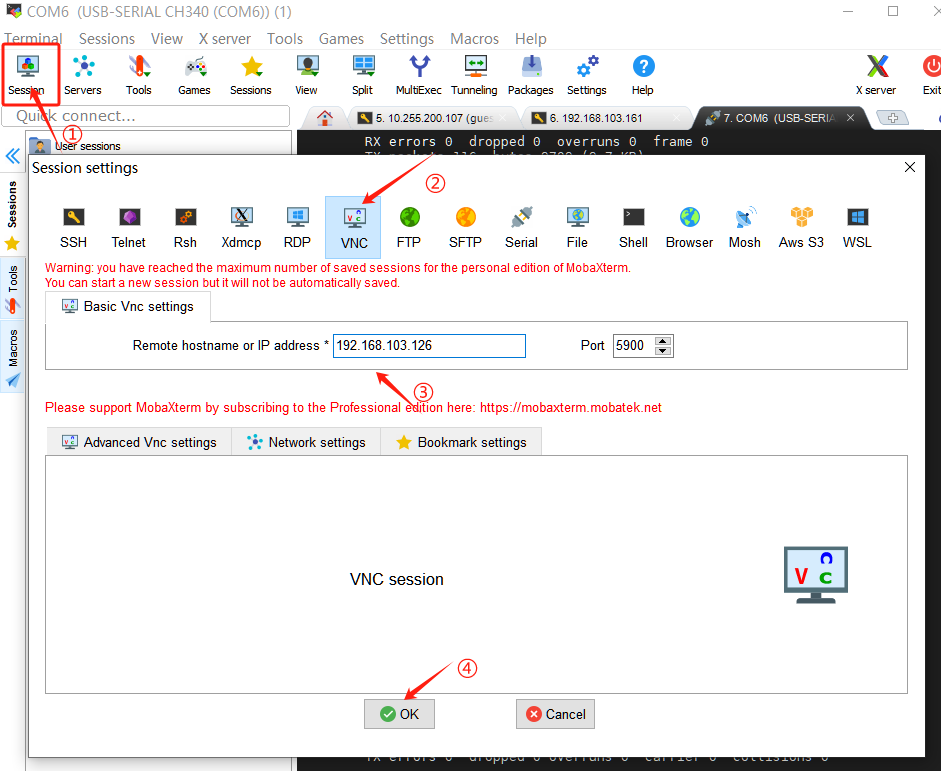Click the MultiExec toolbar icon
The width and height of the screenshot is (941, 771).
419,75
